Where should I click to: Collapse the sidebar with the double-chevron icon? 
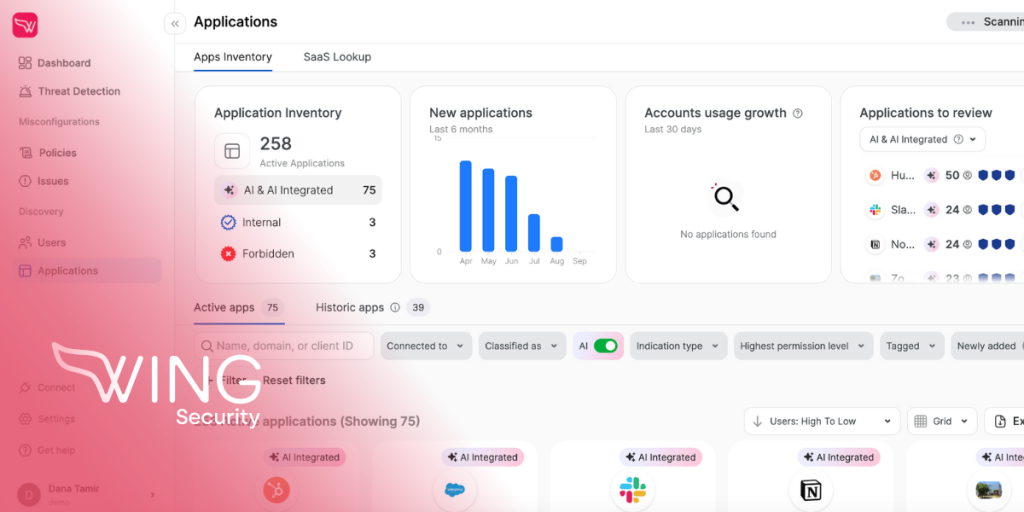click(x=175, y=24)
